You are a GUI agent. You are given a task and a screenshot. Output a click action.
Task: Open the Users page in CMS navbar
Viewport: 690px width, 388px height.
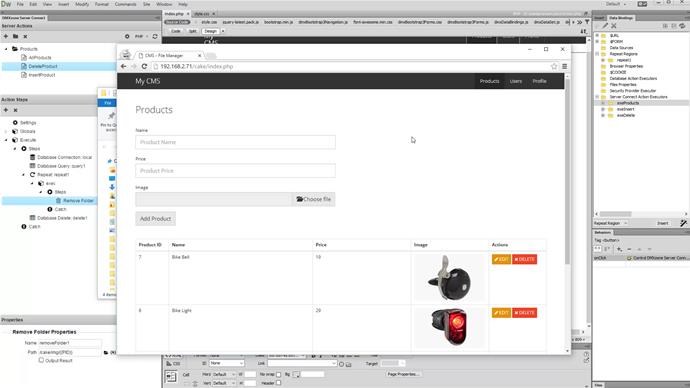click(x=516, y=81)
